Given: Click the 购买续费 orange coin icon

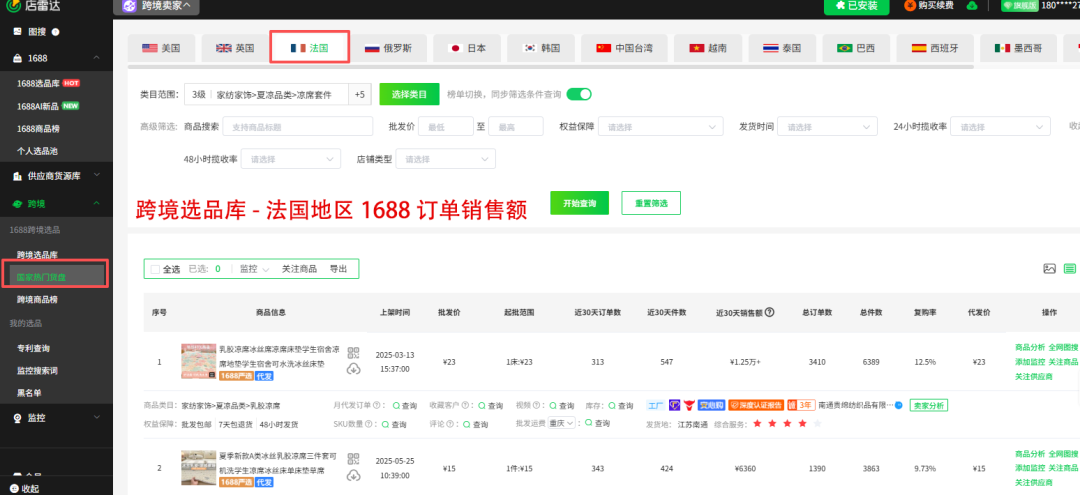Looking at the screenshot, I should click(x=910, y=6).
